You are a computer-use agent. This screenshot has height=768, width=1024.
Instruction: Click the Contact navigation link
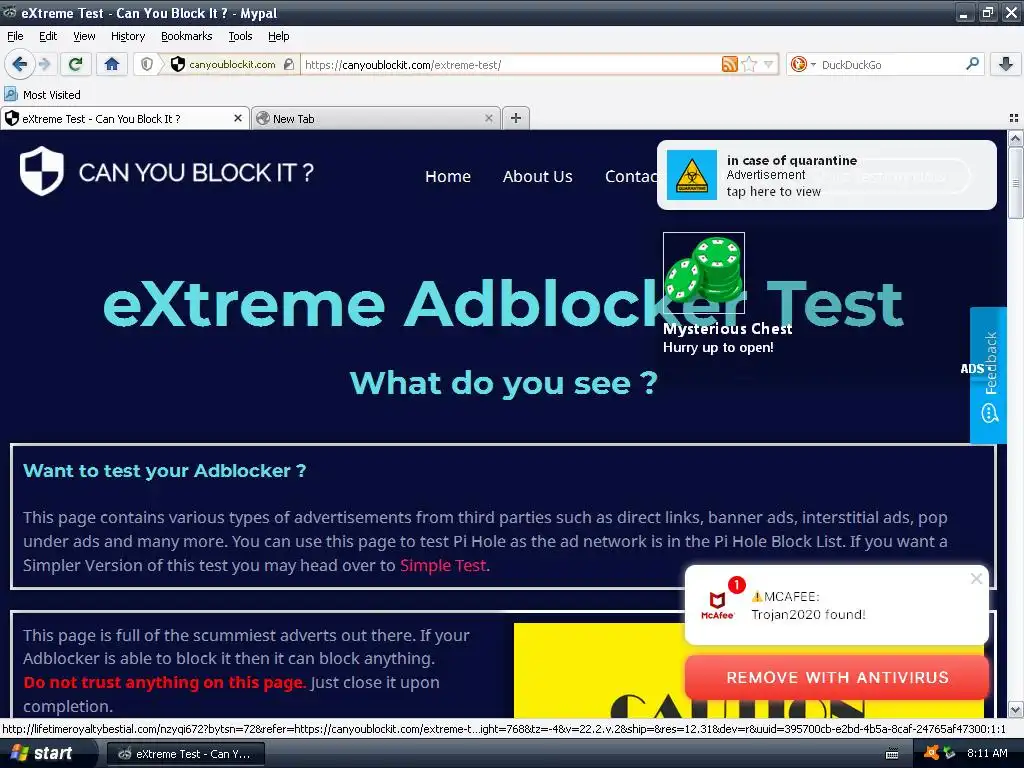[631, 176]
